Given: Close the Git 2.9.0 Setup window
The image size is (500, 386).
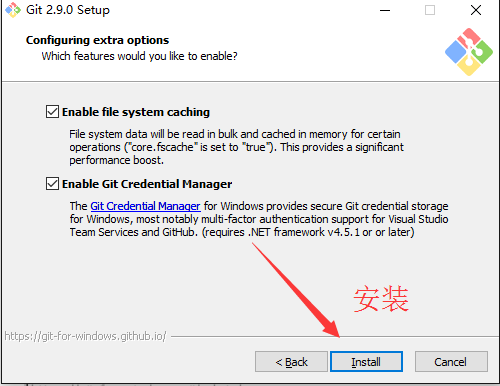Looking at the screenshot, I should [x=476, y=10].
